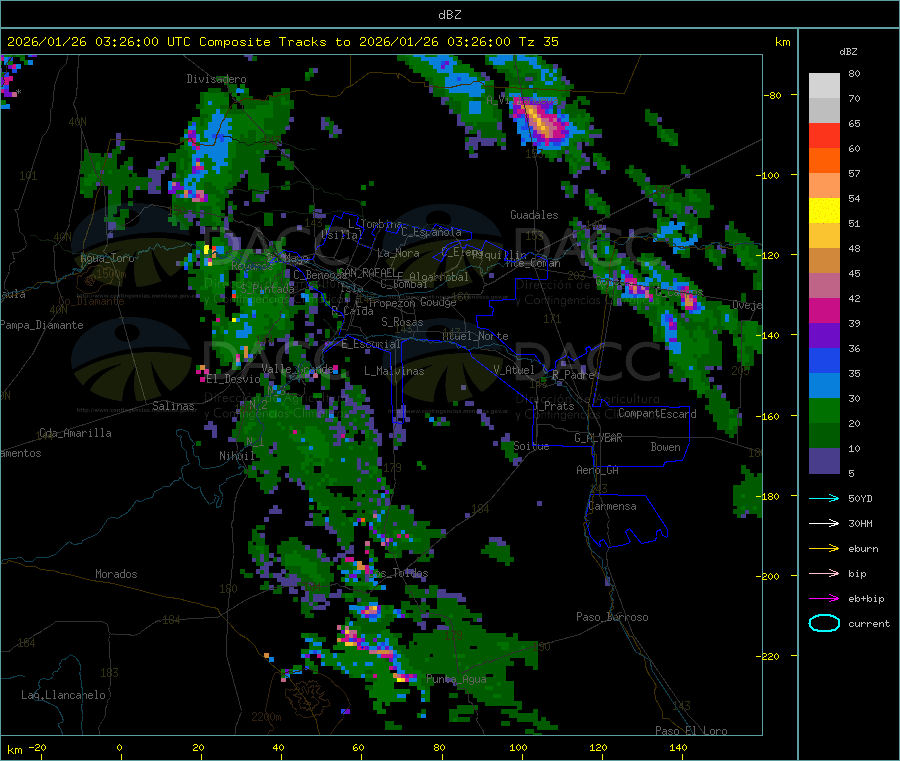Screen dimensions: 900x761
Task: Select the yellow 54 dBZ legend swatch
Action: pos(824,211)
